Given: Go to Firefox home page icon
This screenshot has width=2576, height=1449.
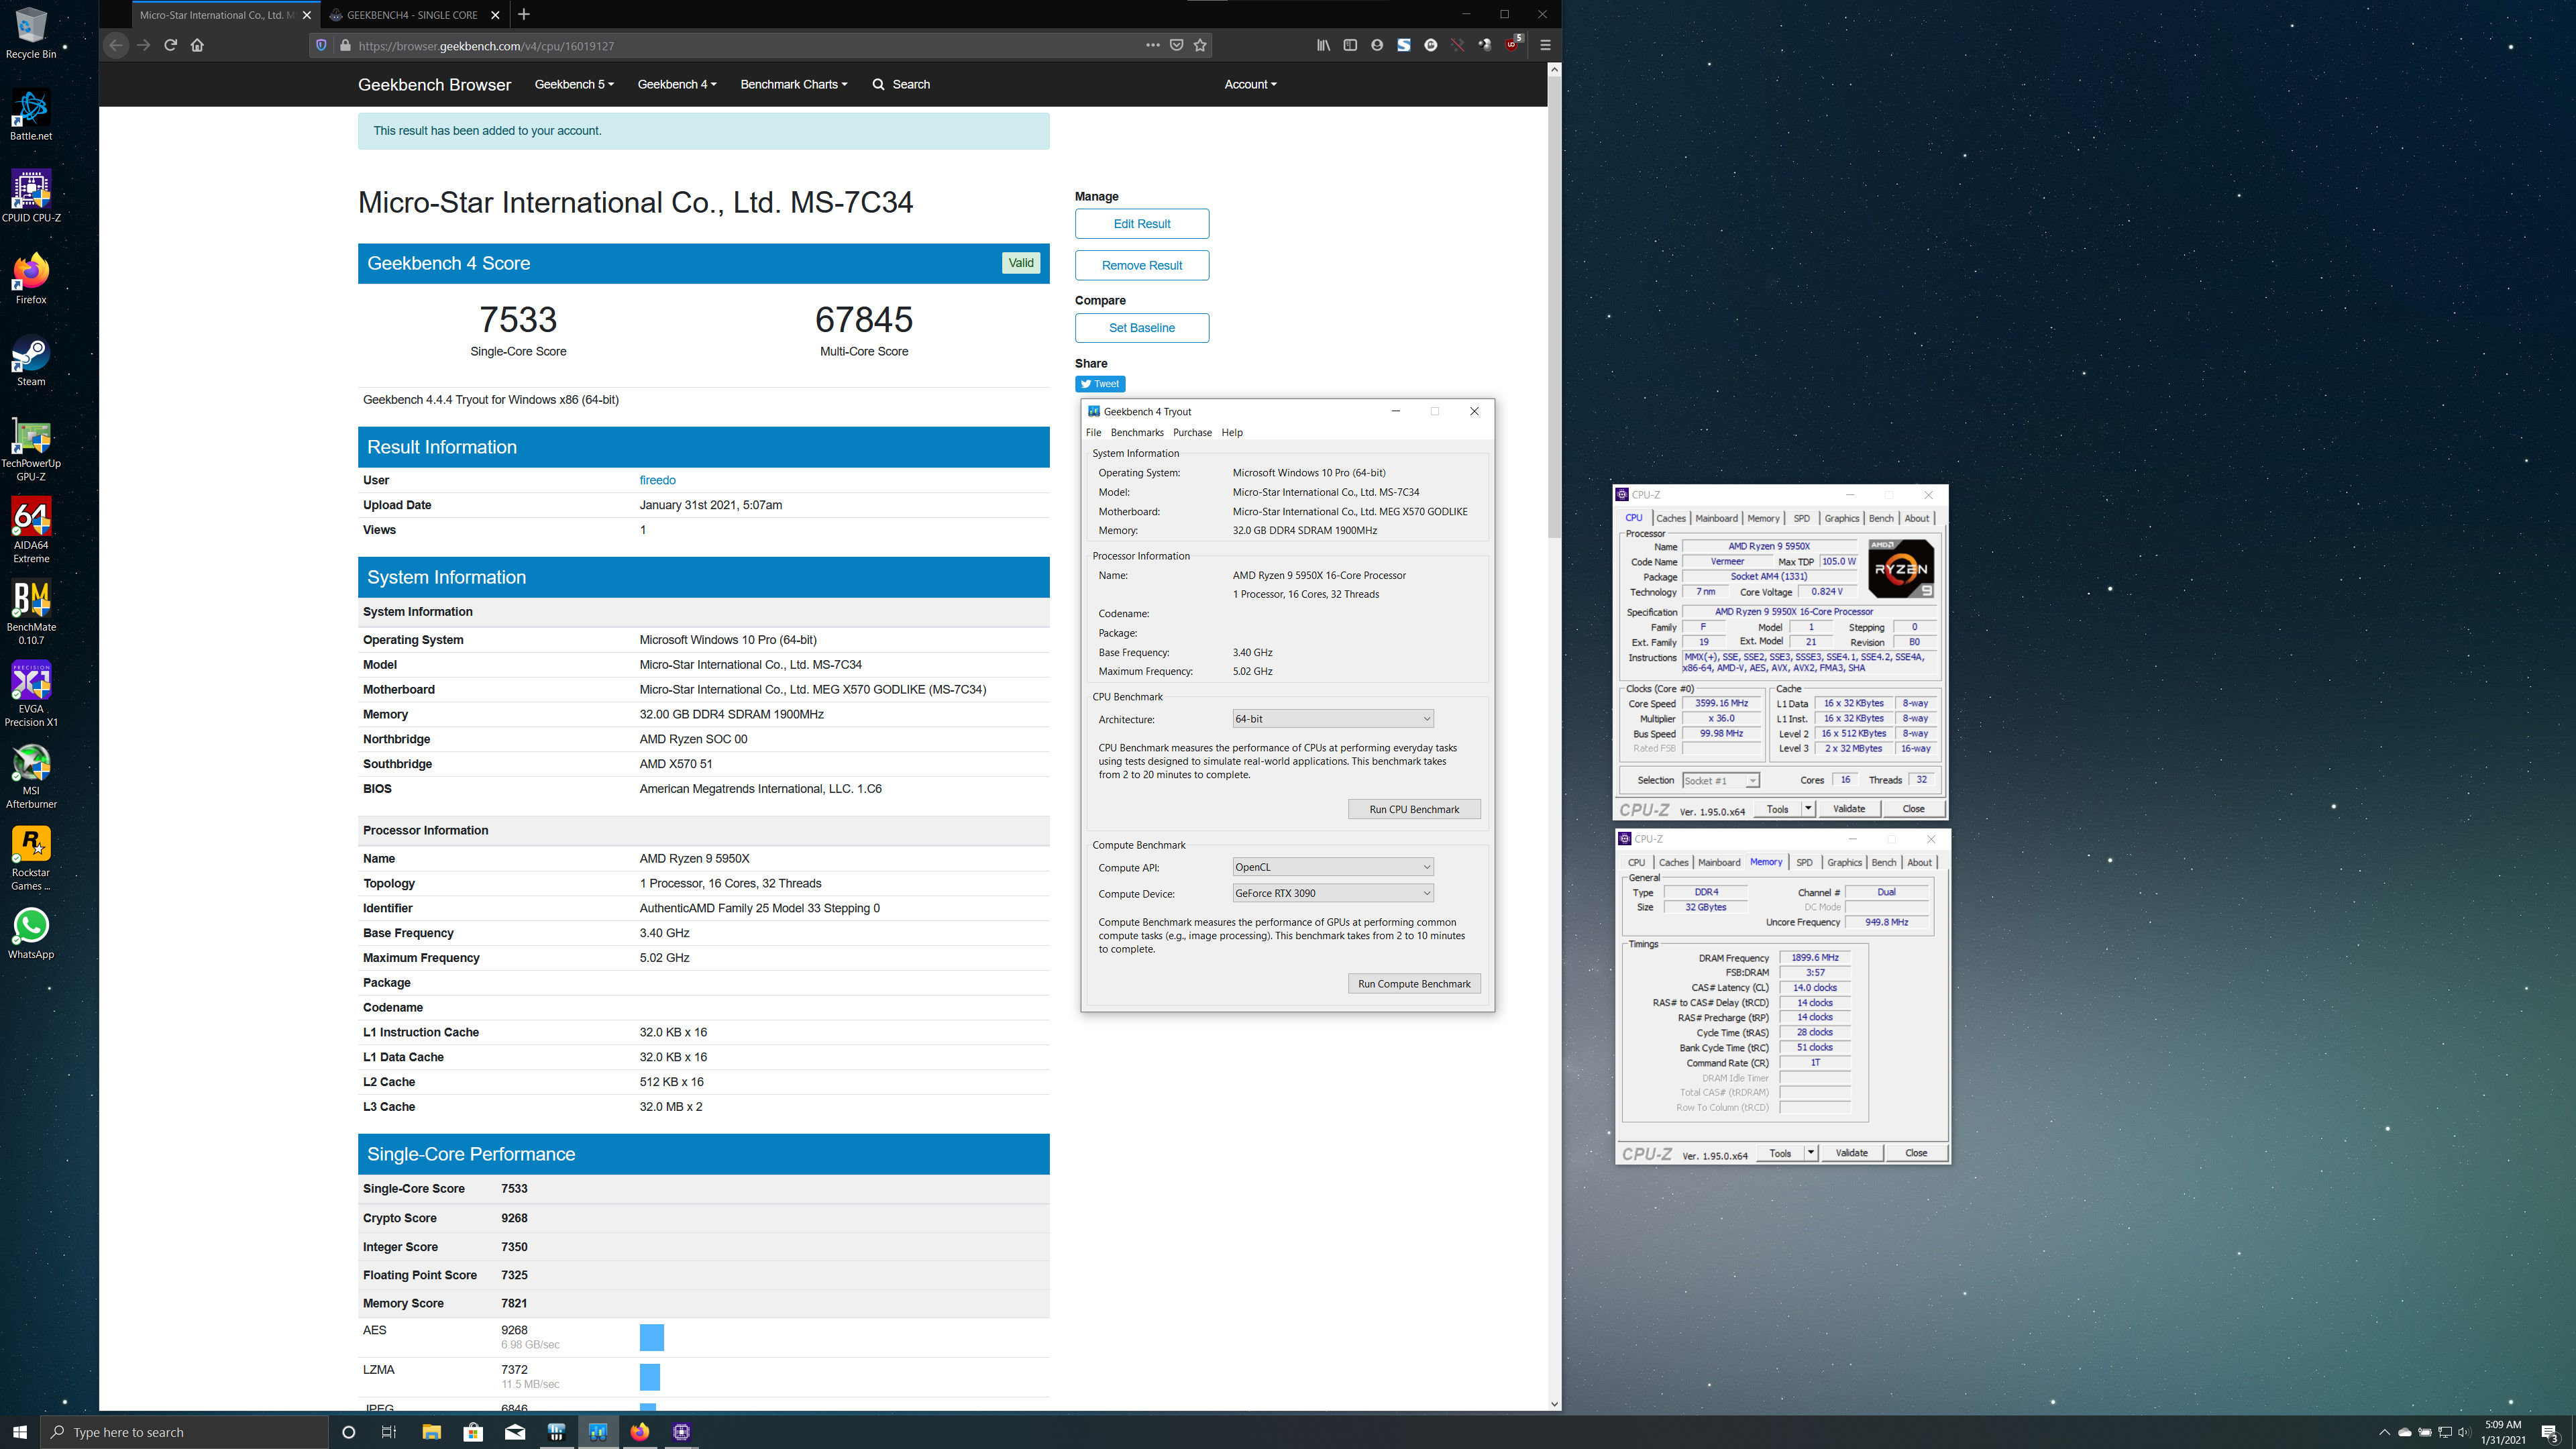Looking at the screenshot, I should click(197, 45).
